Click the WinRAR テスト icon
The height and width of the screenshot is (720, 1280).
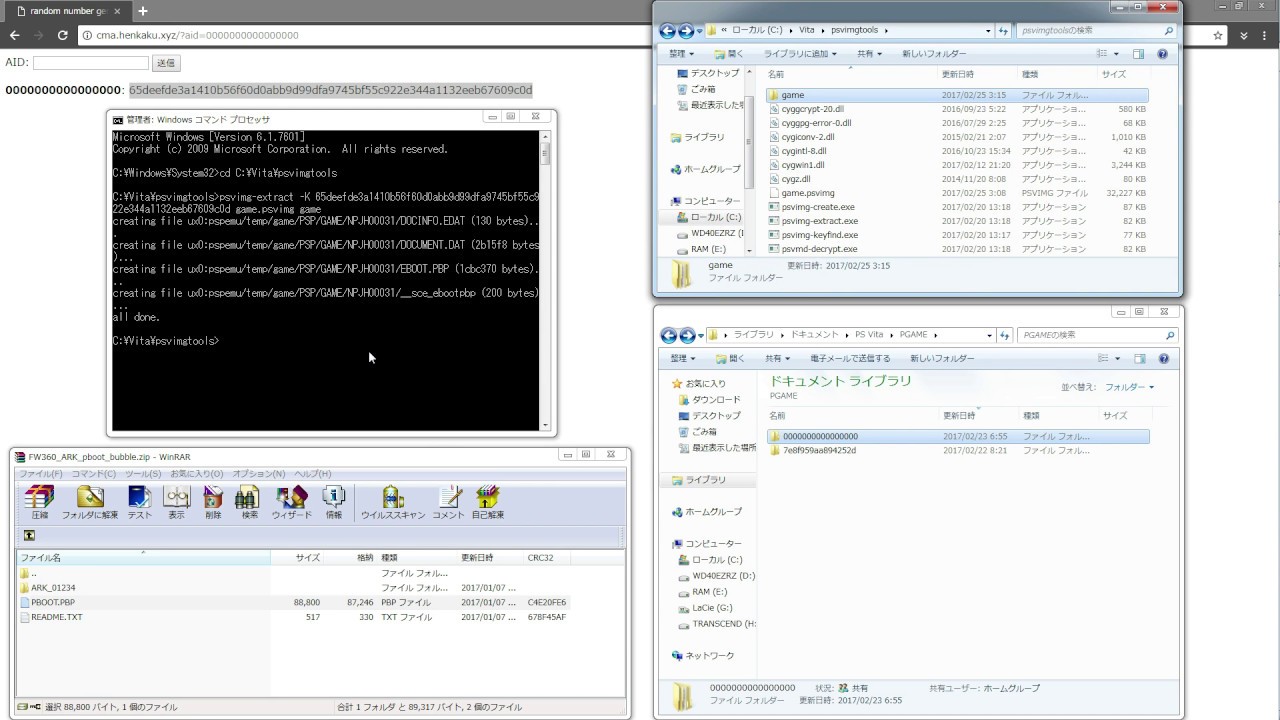pyautogui.click(x=140, y=502)
